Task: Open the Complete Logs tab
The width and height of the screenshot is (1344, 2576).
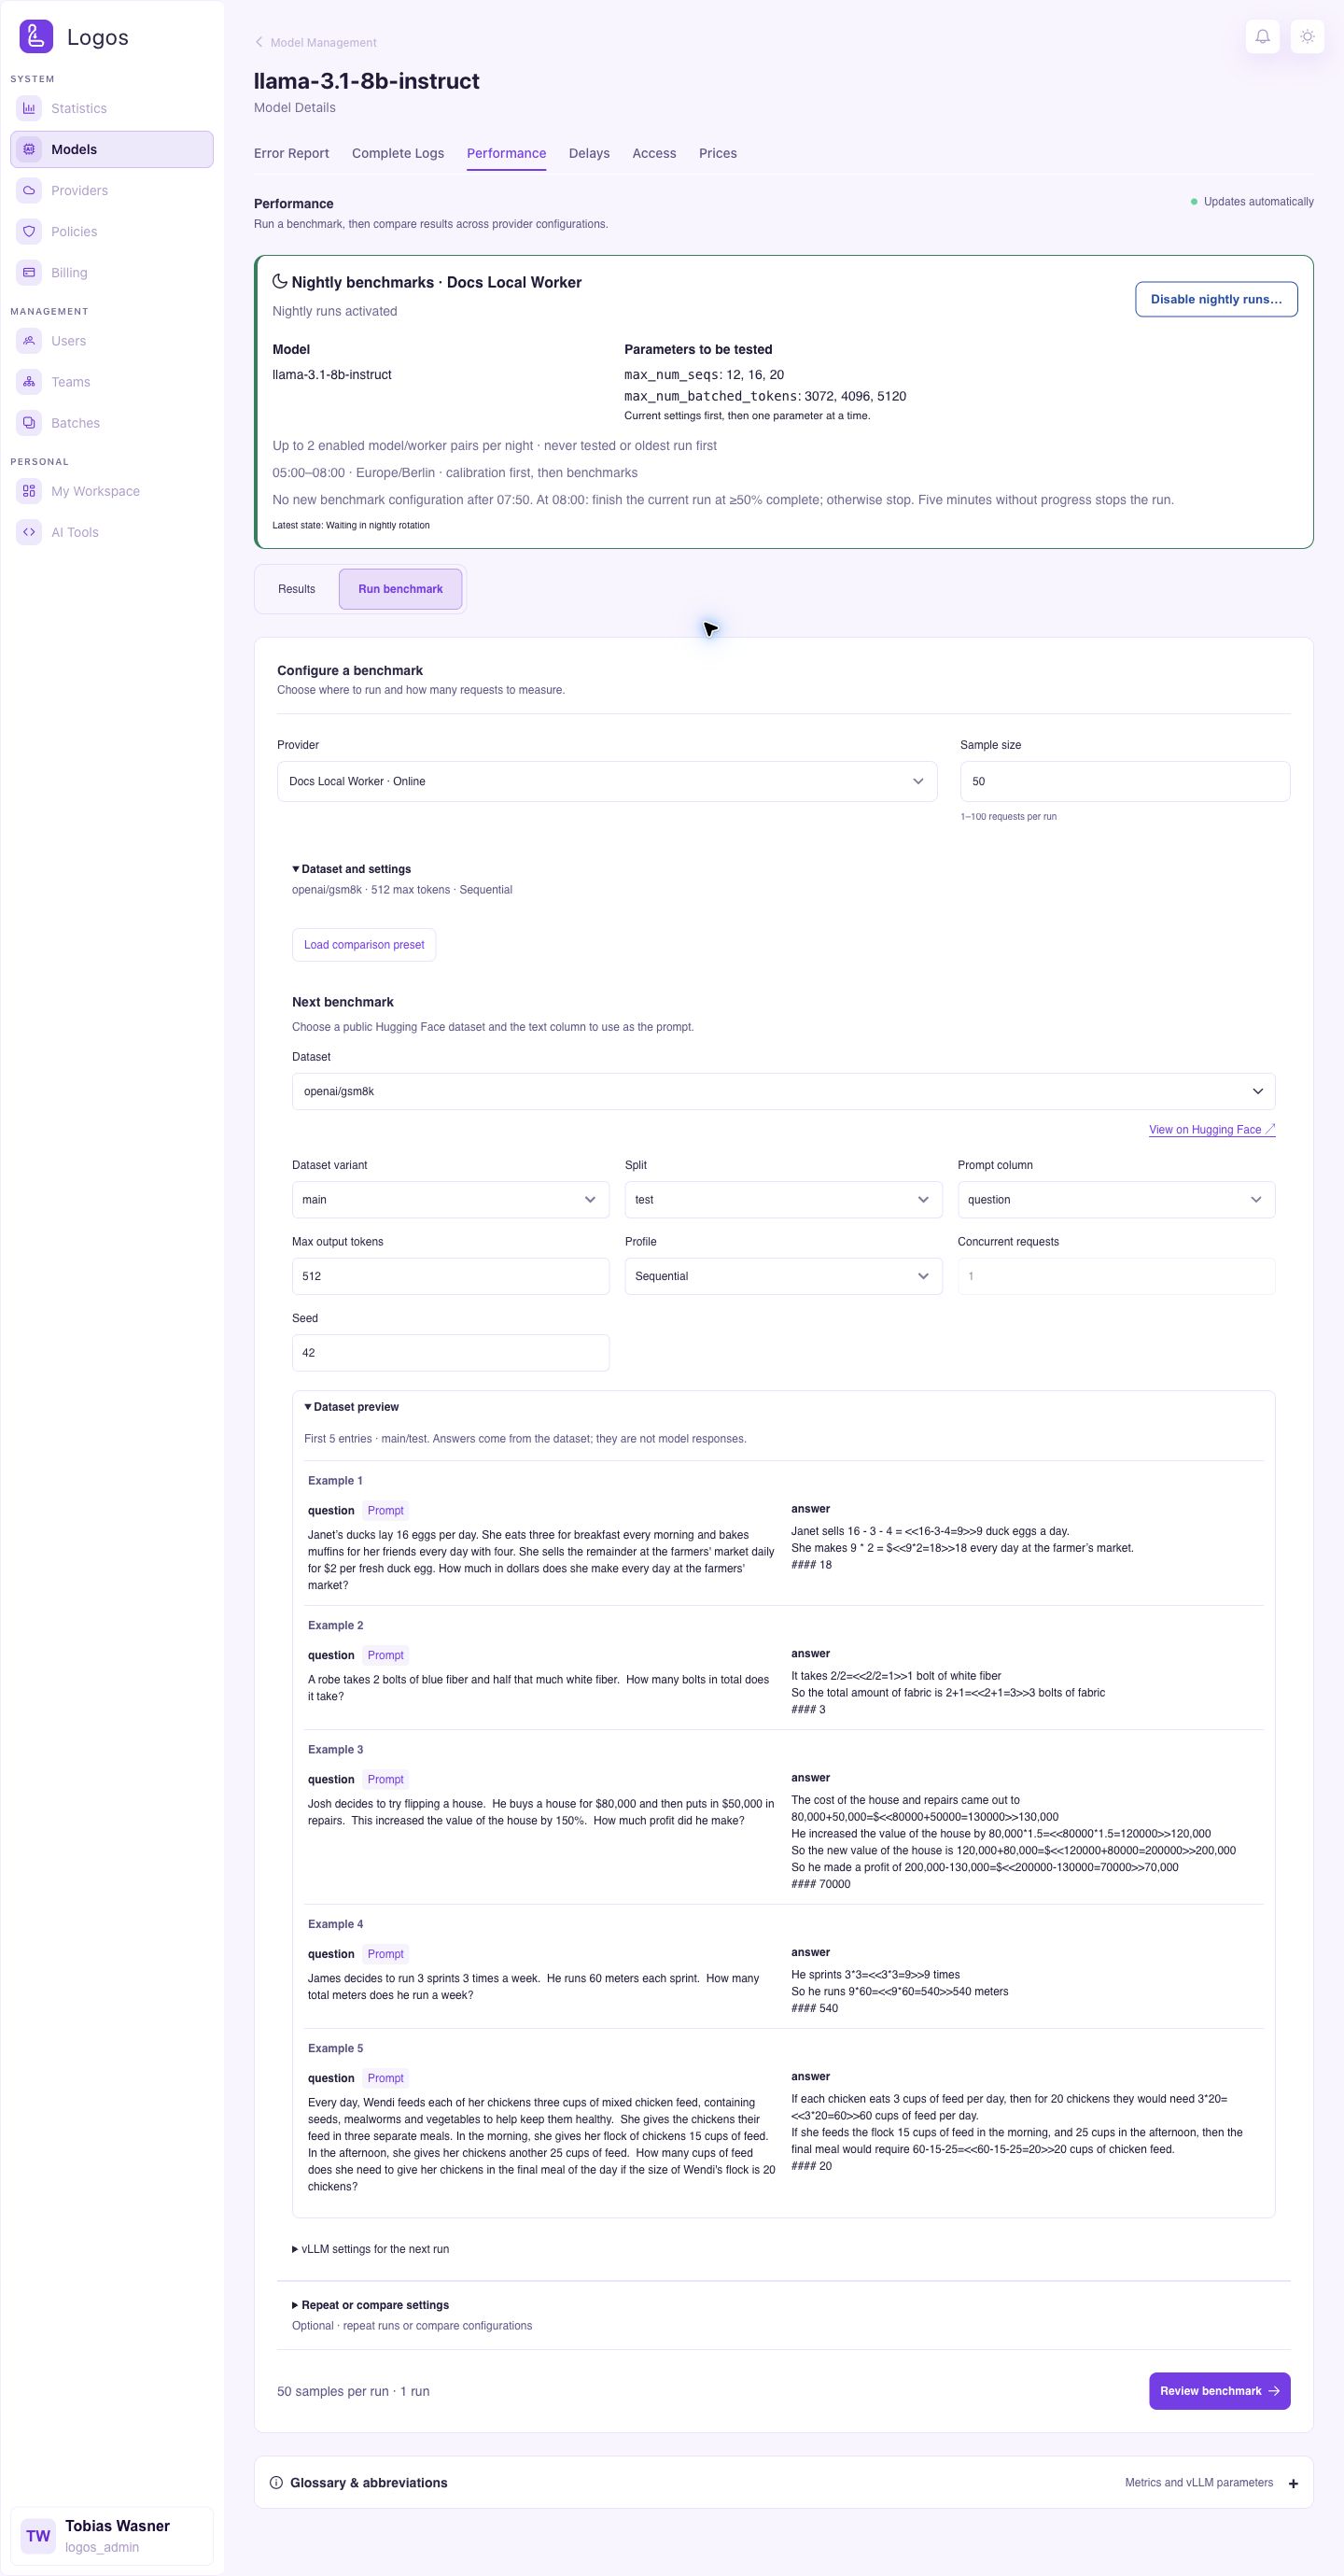Action: pos(398,153)
